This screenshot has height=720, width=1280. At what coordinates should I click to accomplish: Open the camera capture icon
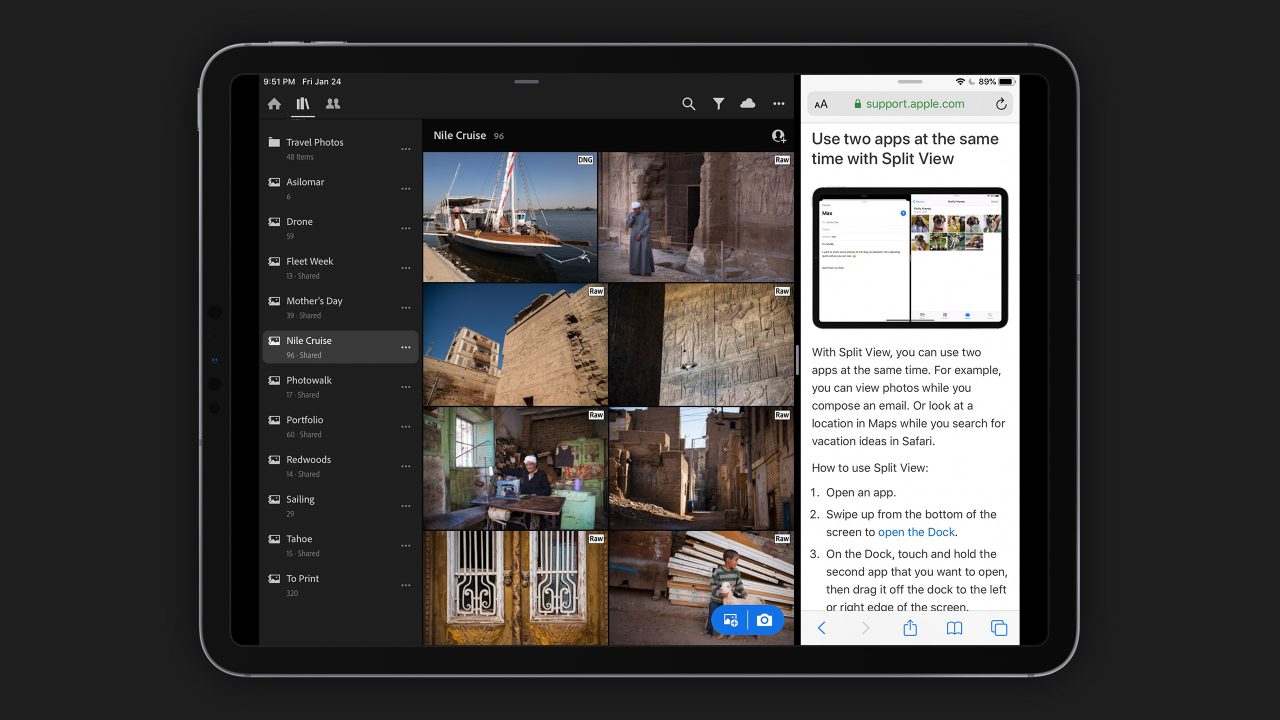click(764, 619)
